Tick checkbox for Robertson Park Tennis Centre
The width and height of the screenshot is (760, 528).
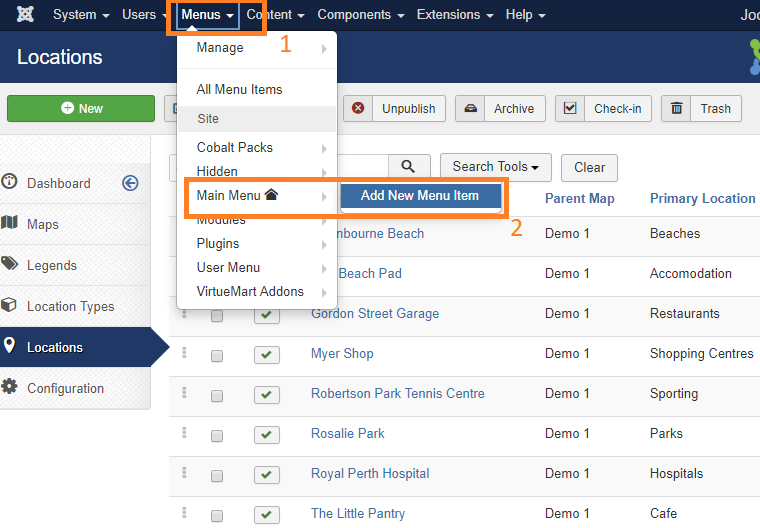pos(217,396)
